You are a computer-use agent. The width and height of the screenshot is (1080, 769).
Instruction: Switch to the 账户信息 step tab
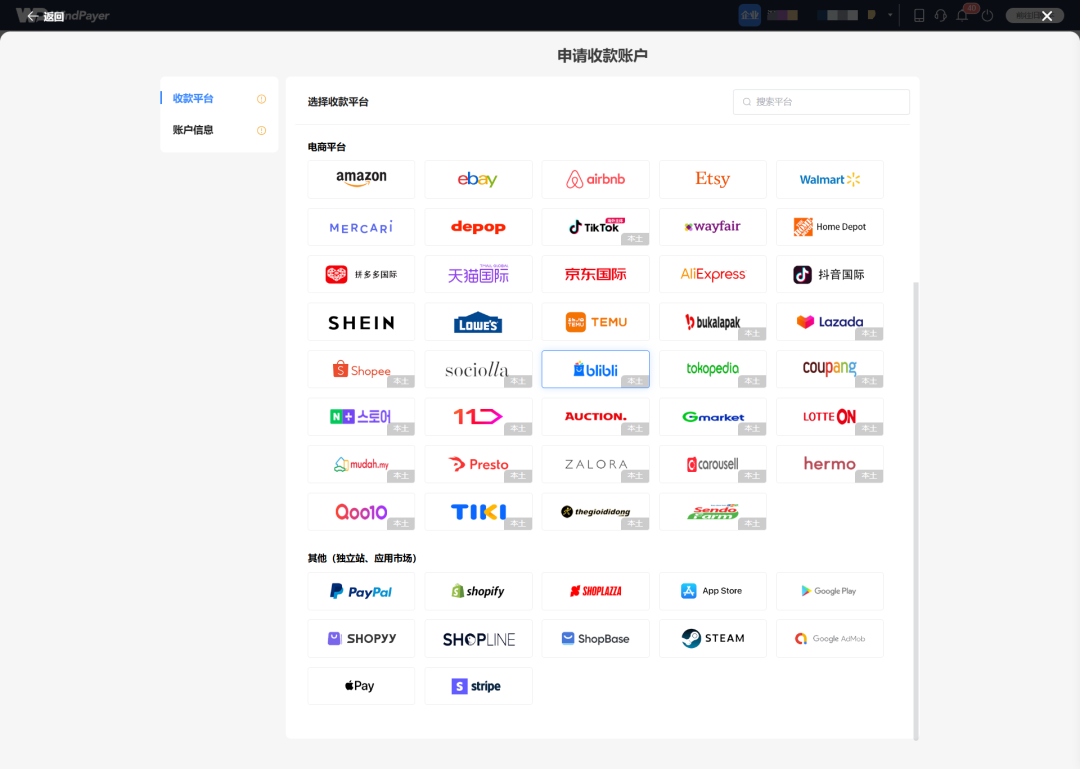tap(219, 130)
